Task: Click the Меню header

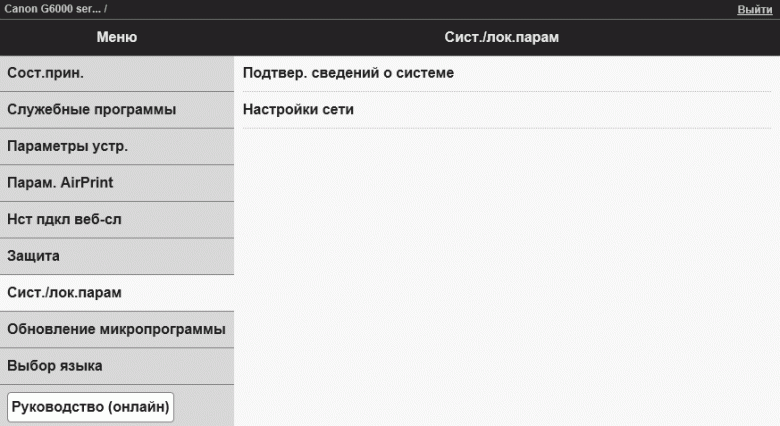Action: tap(117, 37)
